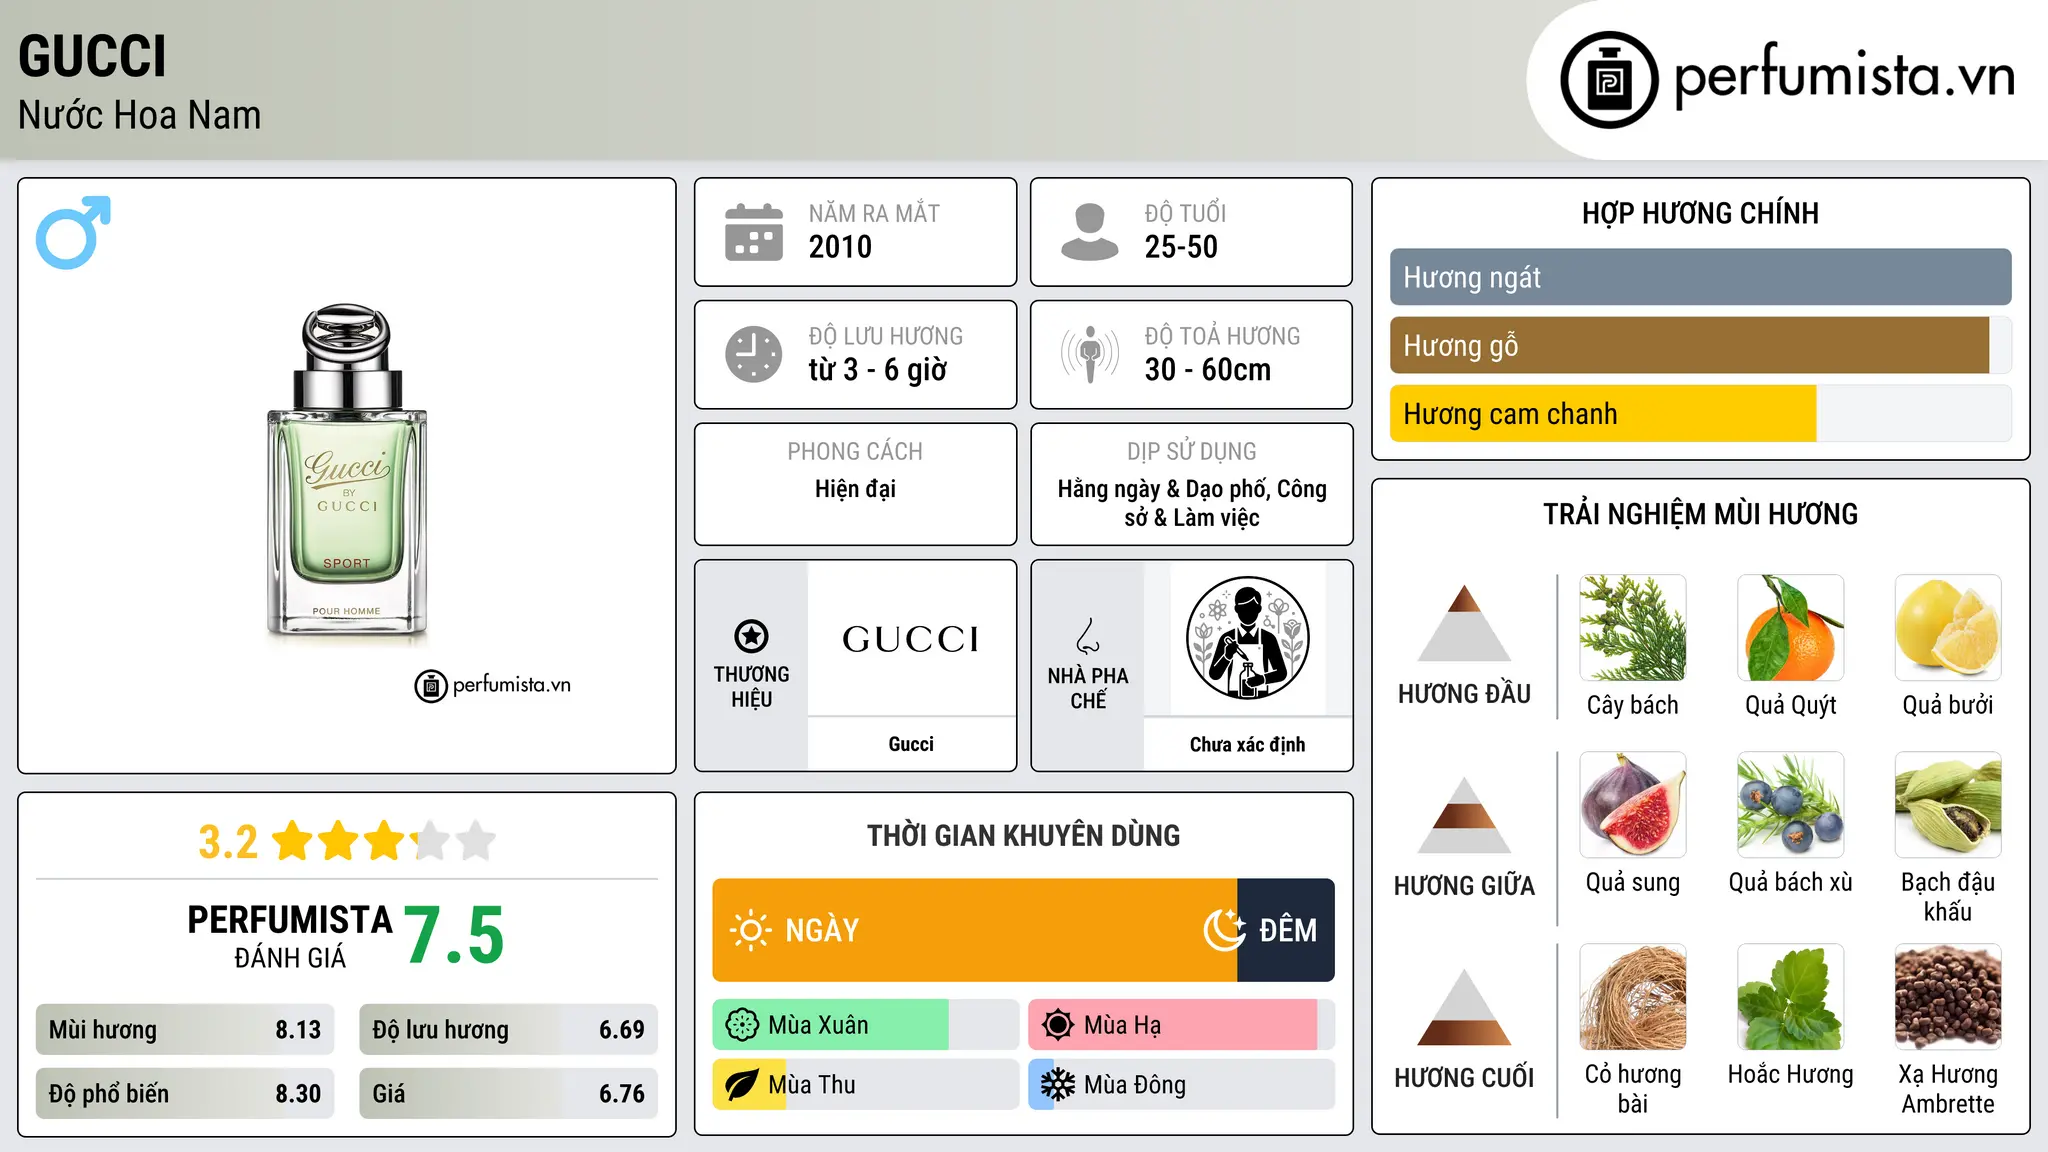Click the NGÀY label in the orange bar
This screenshot has width=2048, height=1152.
pos(822,931)
